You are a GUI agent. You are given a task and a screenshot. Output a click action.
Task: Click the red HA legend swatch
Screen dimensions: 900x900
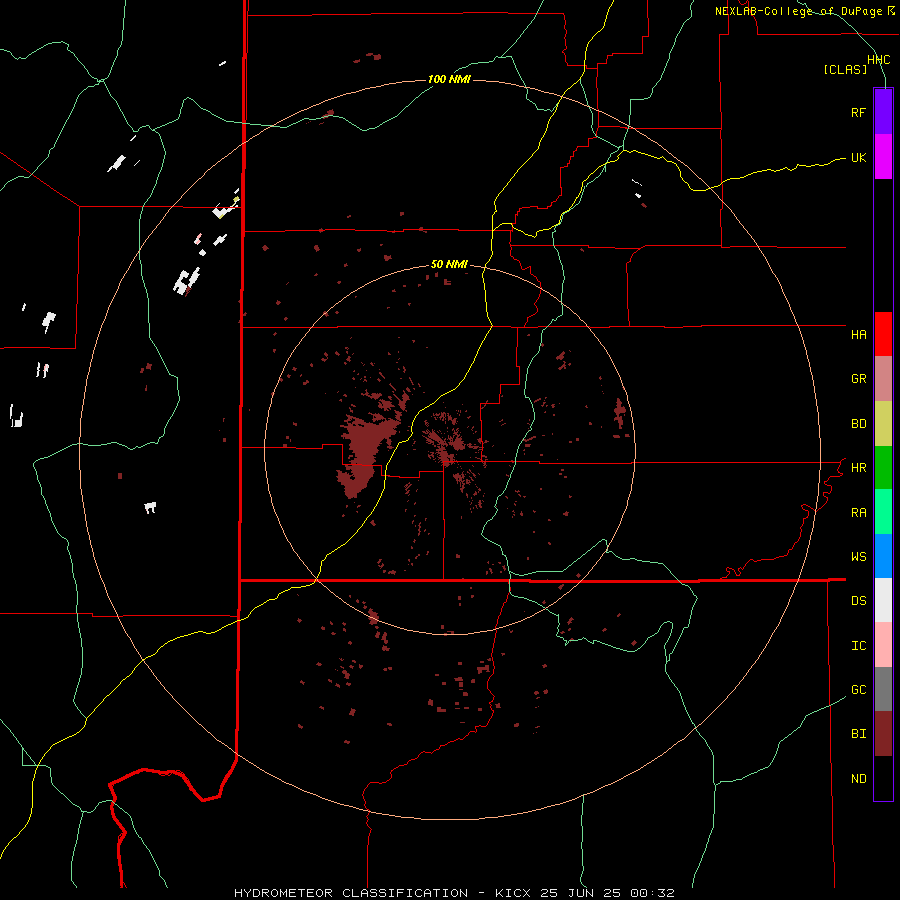(883, 334)
